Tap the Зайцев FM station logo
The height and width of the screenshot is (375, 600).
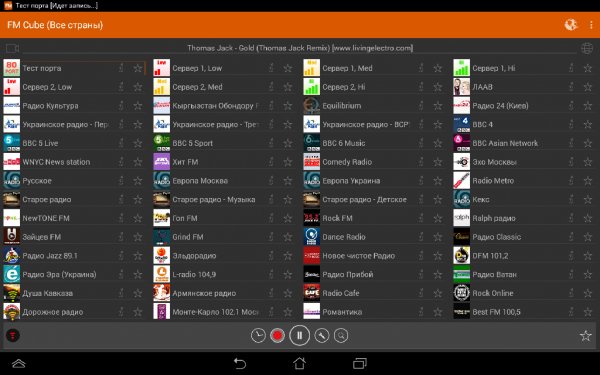click(x=11, y=236)
